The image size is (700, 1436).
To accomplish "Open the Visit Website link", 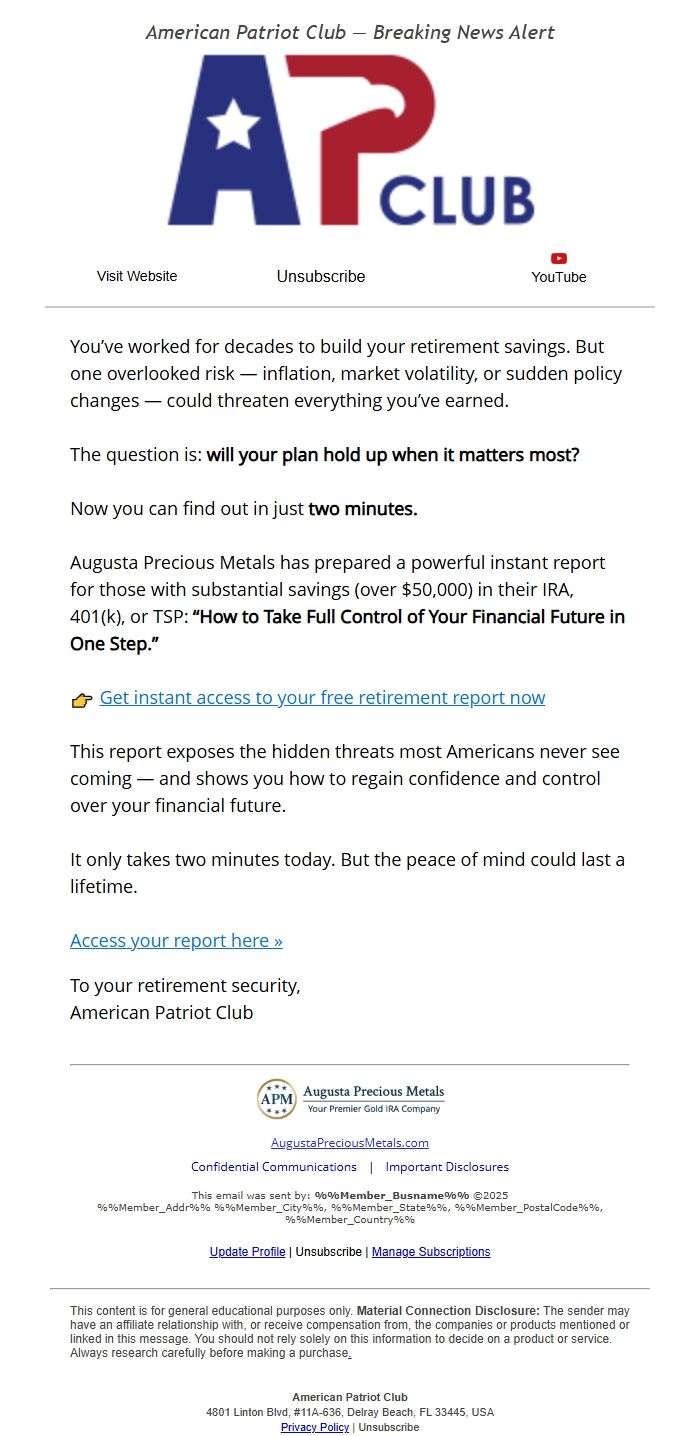I will click(137, 276).
